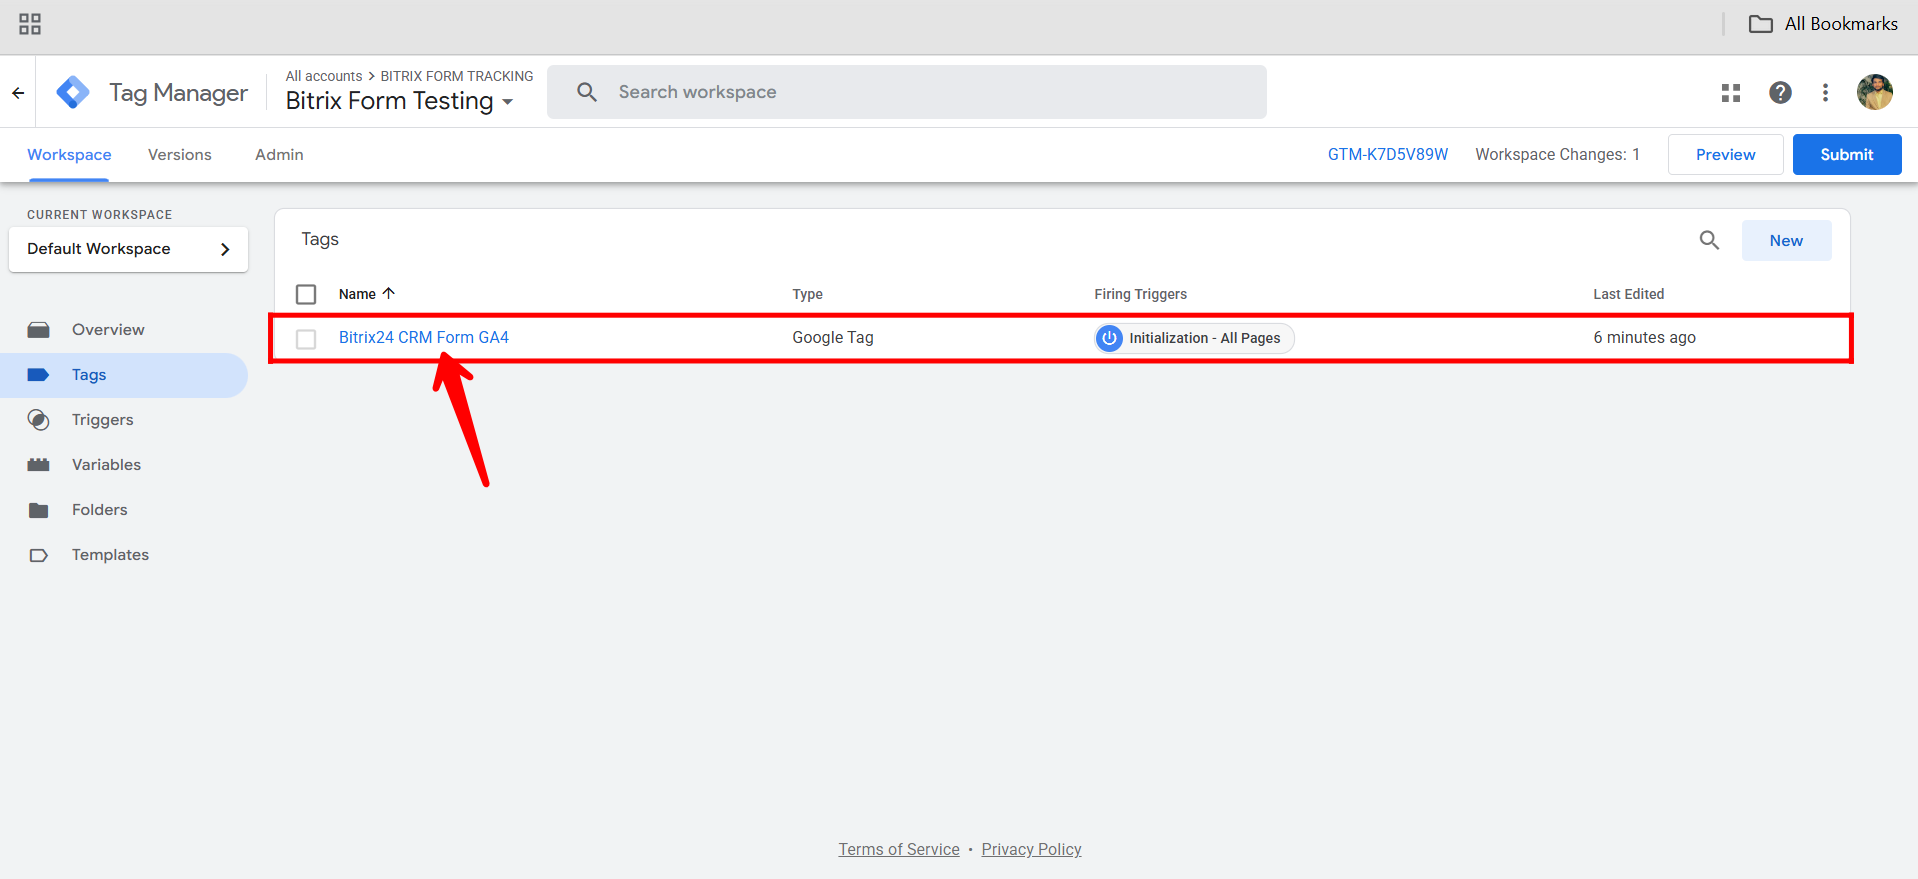Screen dimensions: 1918x879
Task: Switch to the Admin tab
Action: tap(279, 155)
